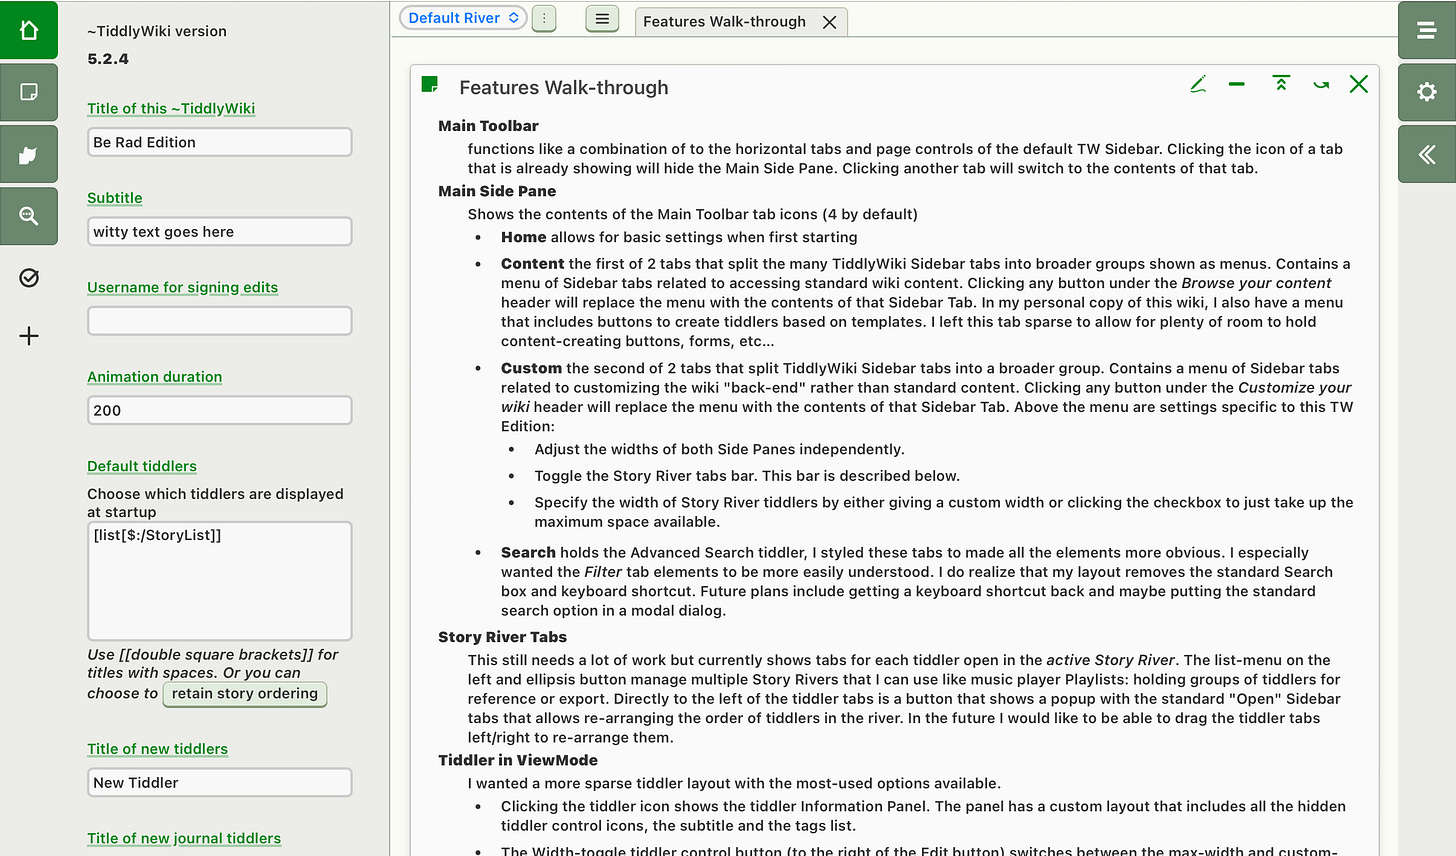Click the Main Toolbar heading

coord(488,126)
